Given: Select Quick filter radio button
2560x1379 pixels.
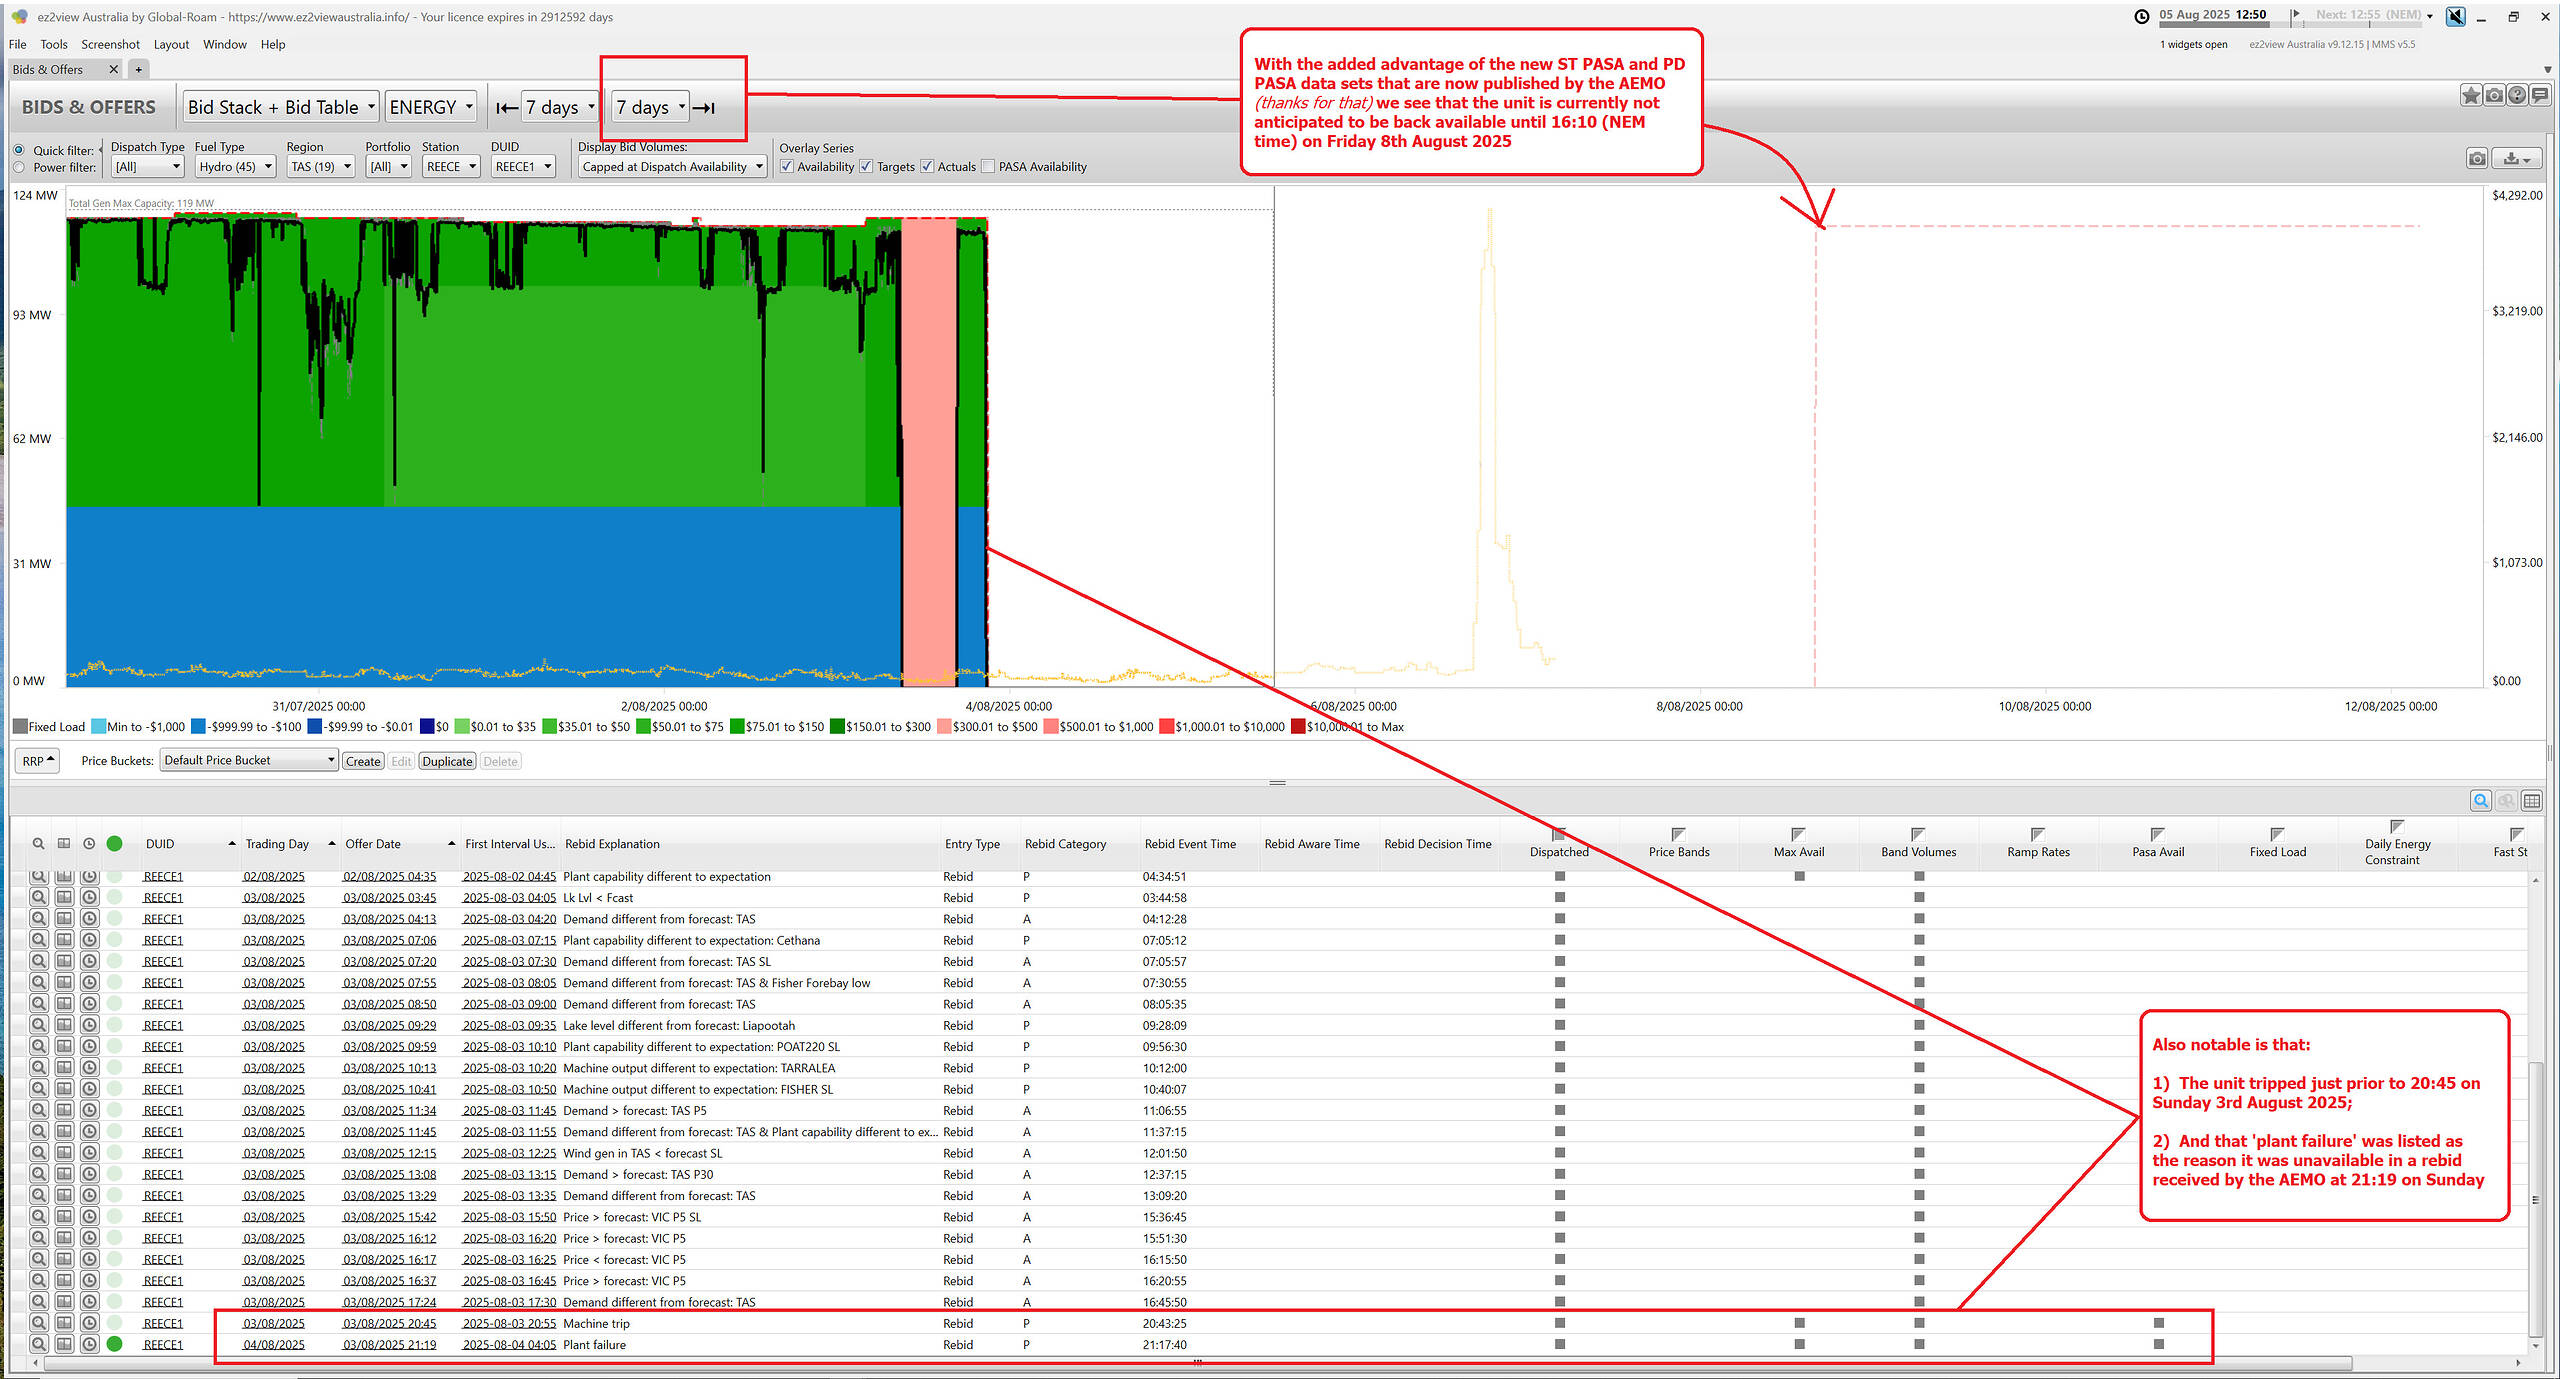Looking at the screenshot, I should (19, 150).
